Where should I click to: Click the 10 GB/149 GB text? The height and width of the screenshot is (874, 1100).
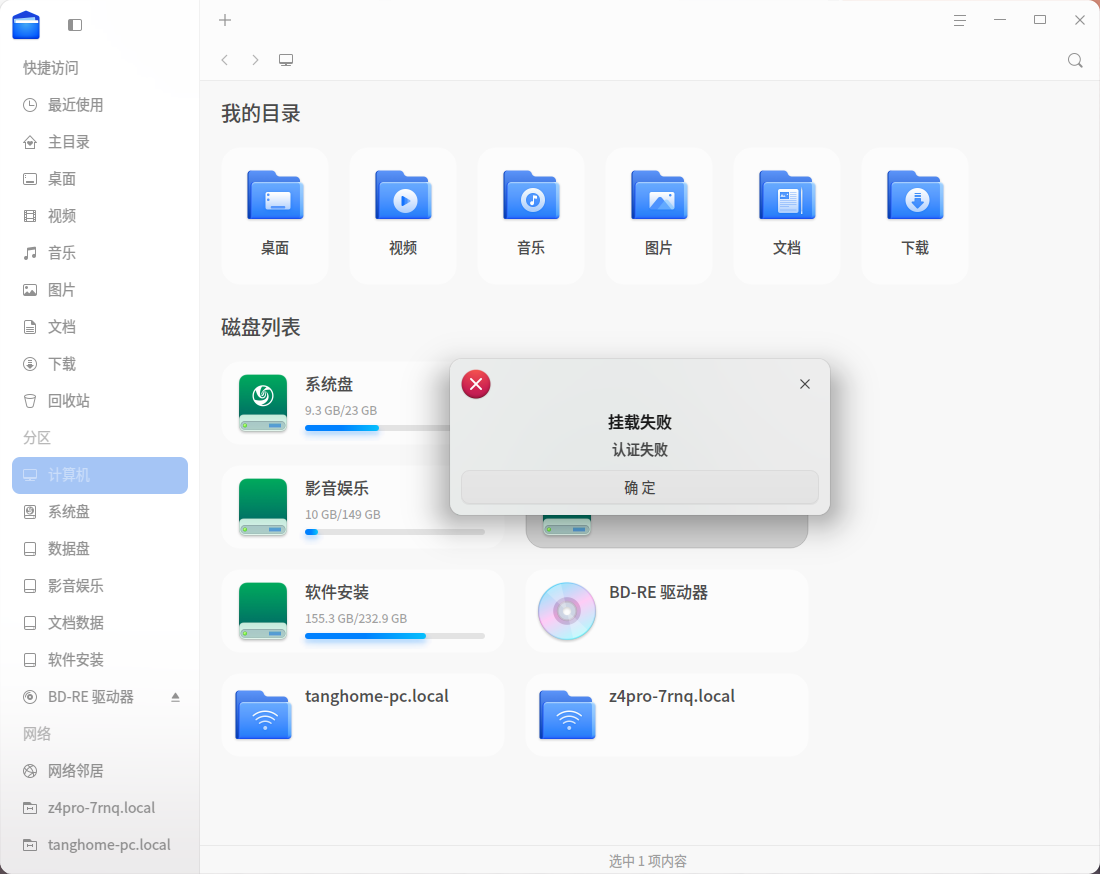343,515
